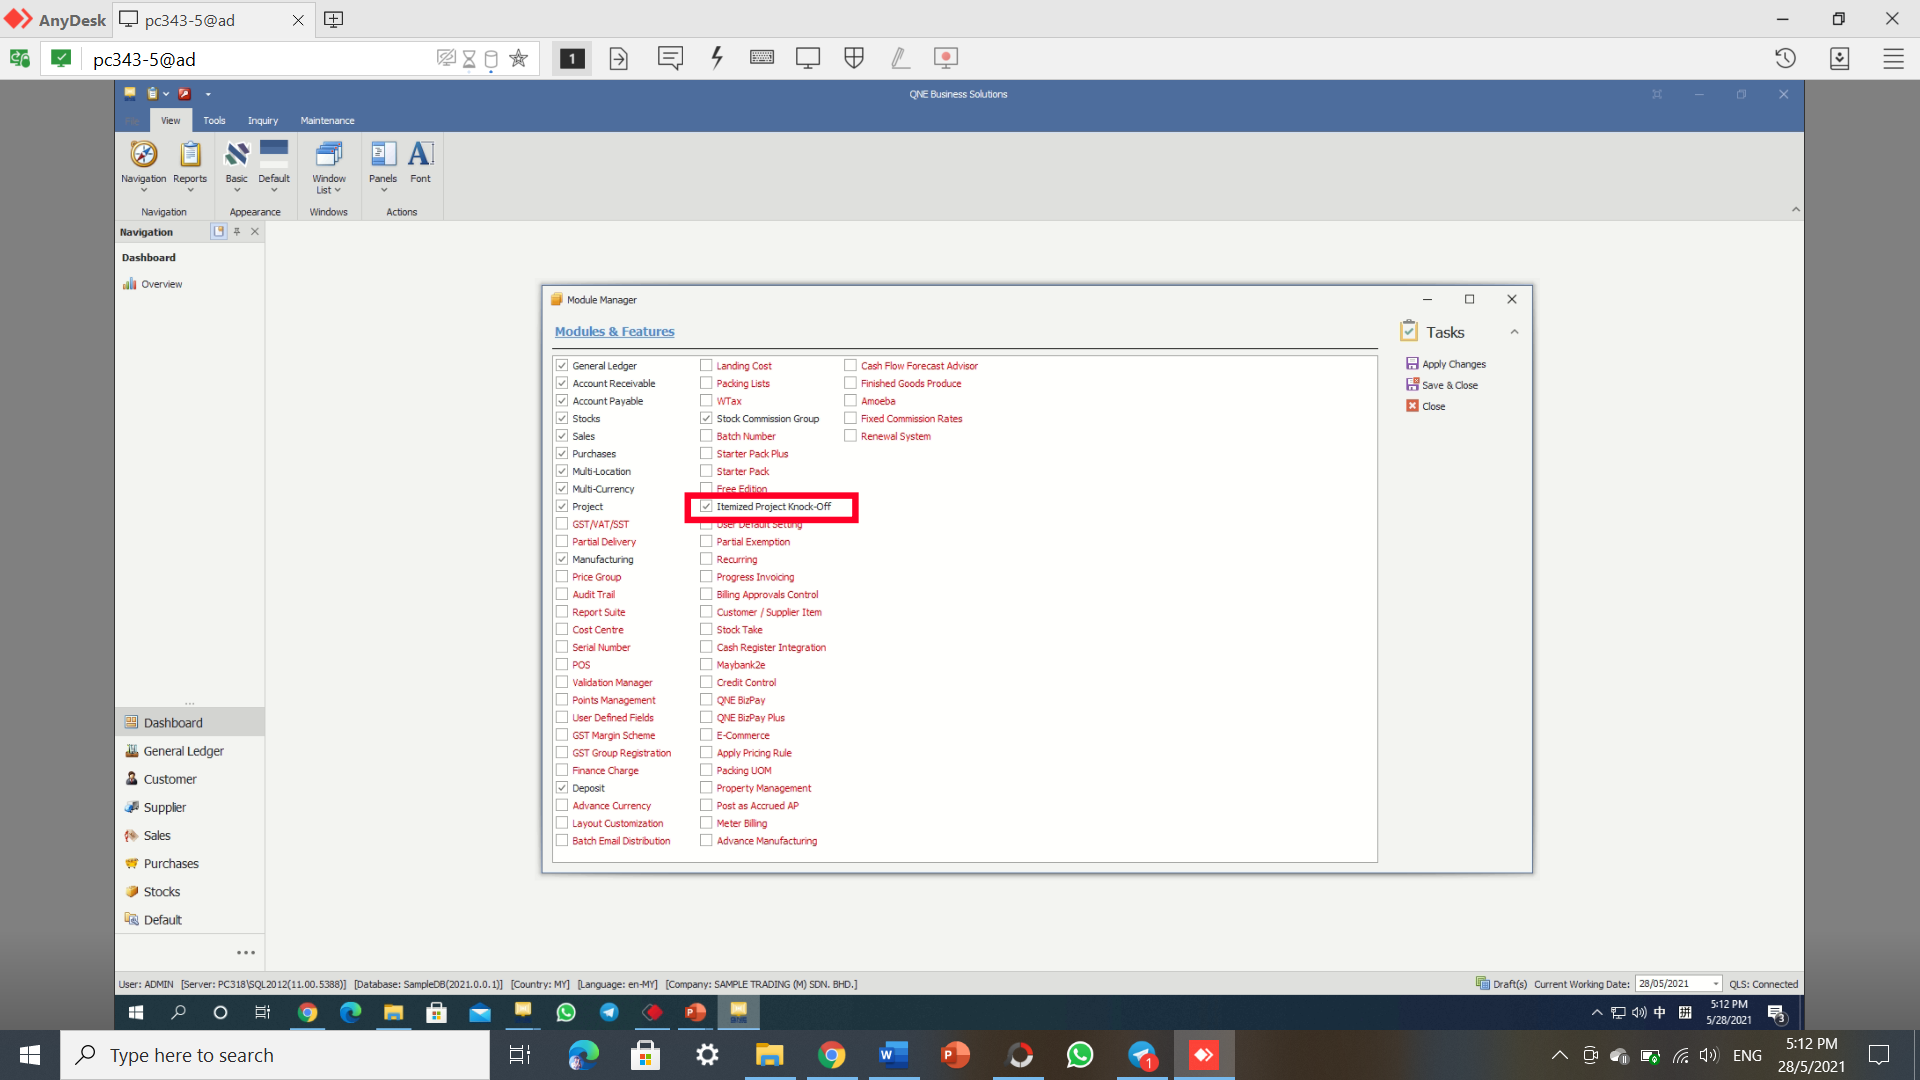Click AnyDesk session recording icon
1920x1080 pixels.
tap(946, 58)
